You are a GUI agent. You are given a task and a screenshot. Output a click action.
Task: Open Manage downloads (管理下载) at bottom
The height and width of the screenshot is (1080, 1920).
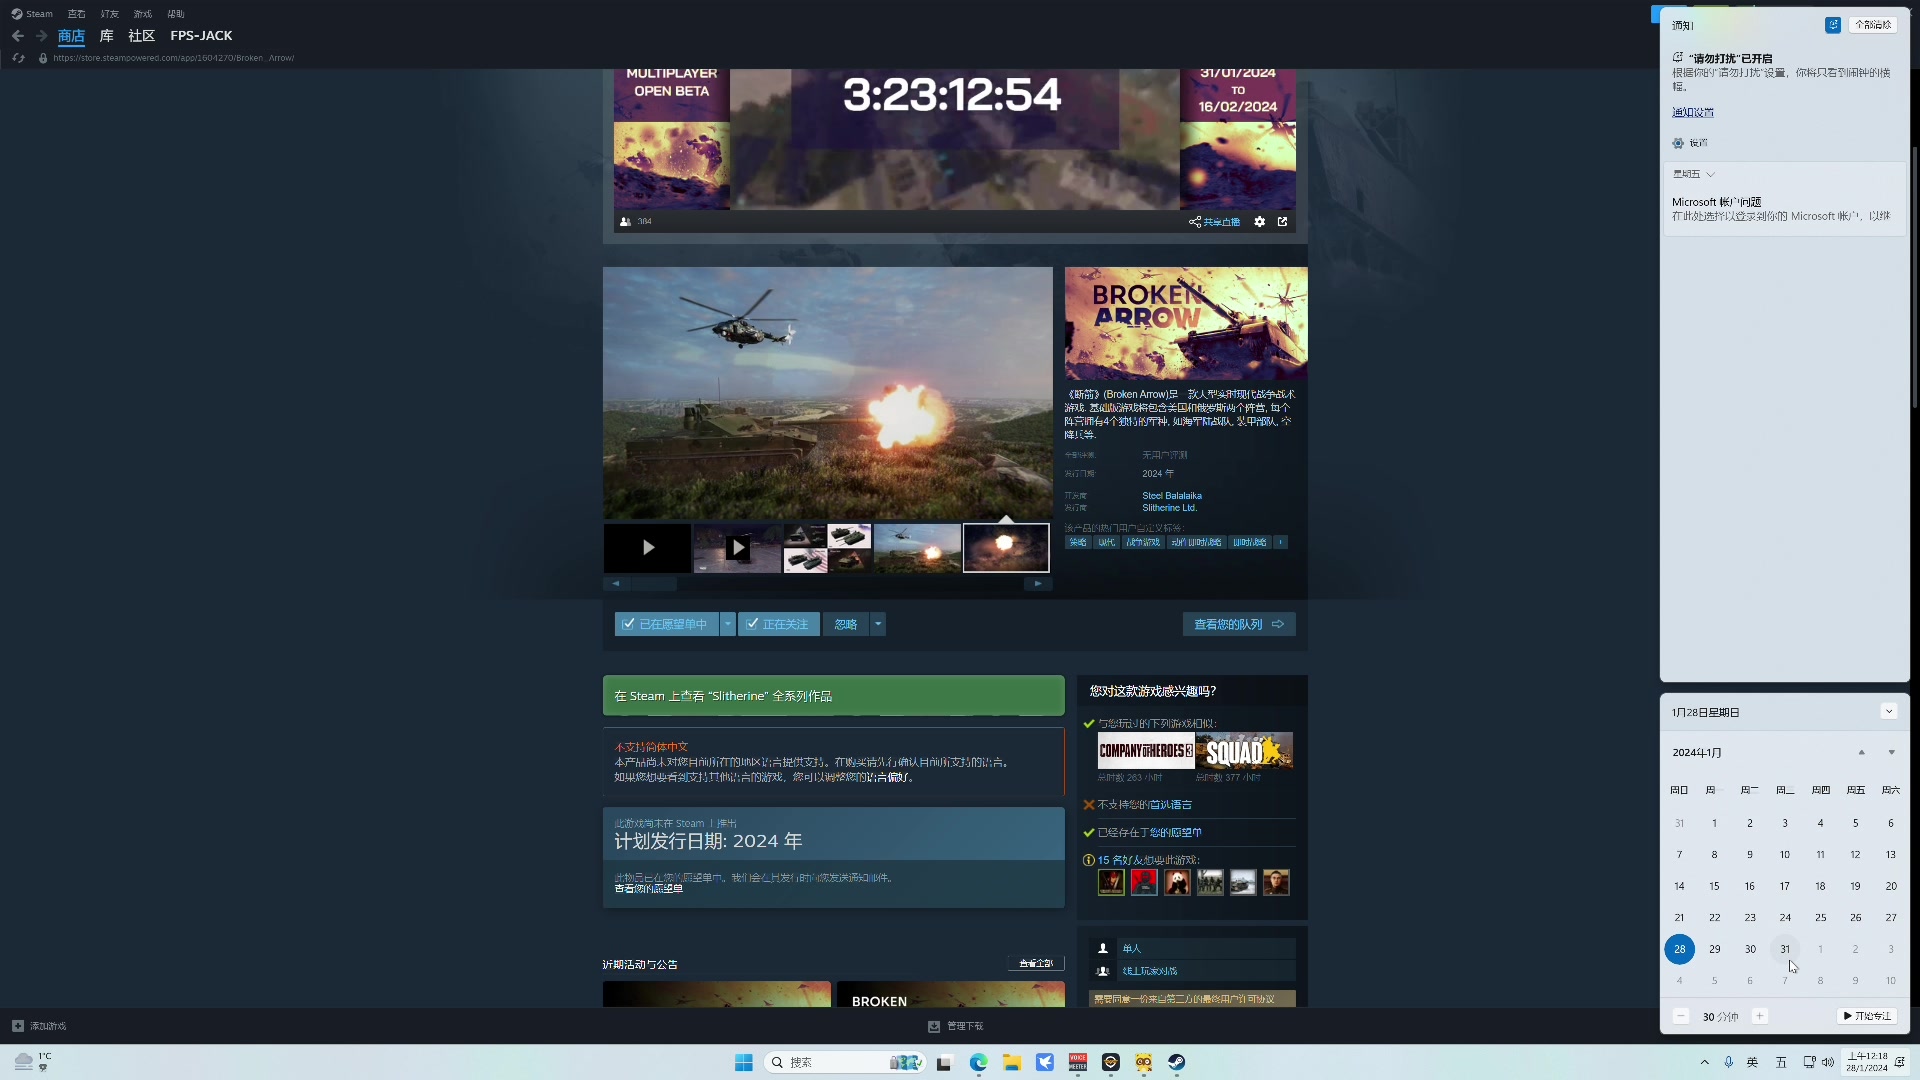(955, 1026)
